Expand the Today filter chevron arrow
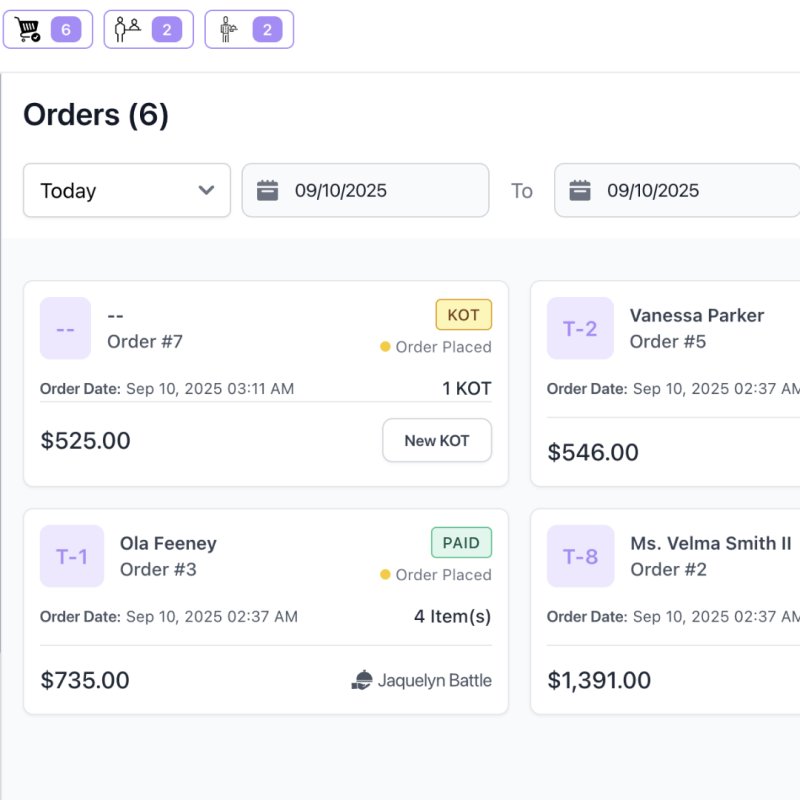The height and width of the screenshot is (800, 800). click(x=207, y=190)
